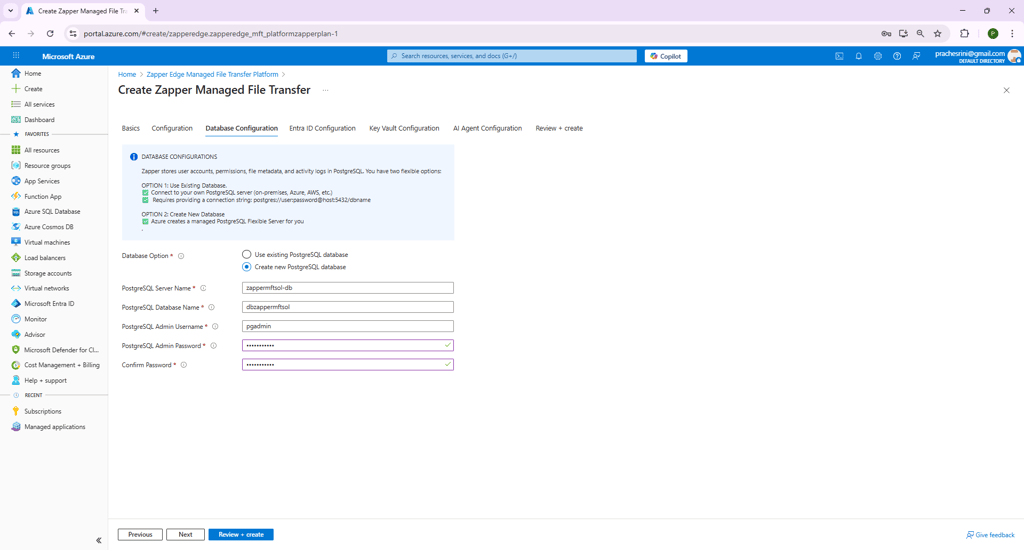Open the Copilot button
1024x550 pixels.
point(665,56)
